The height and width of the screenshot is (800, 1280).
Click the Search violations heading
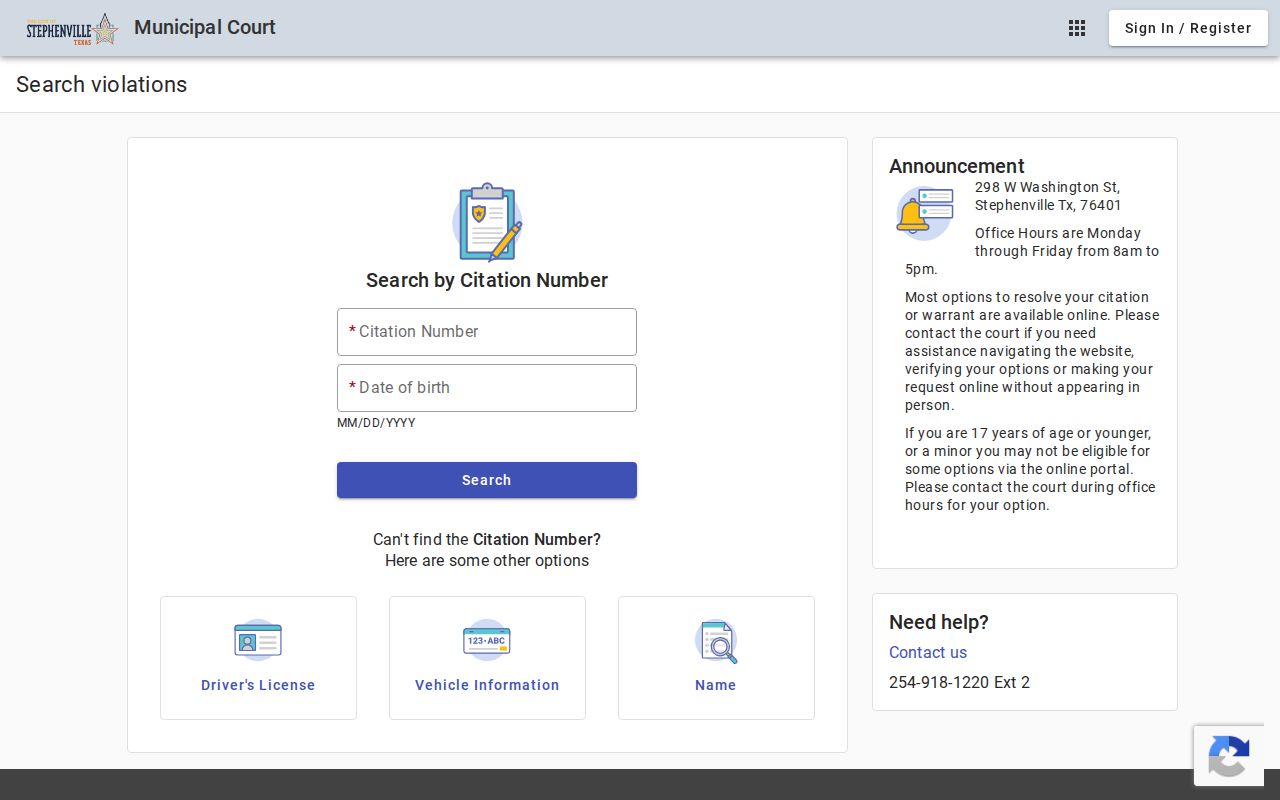(101, 84)
